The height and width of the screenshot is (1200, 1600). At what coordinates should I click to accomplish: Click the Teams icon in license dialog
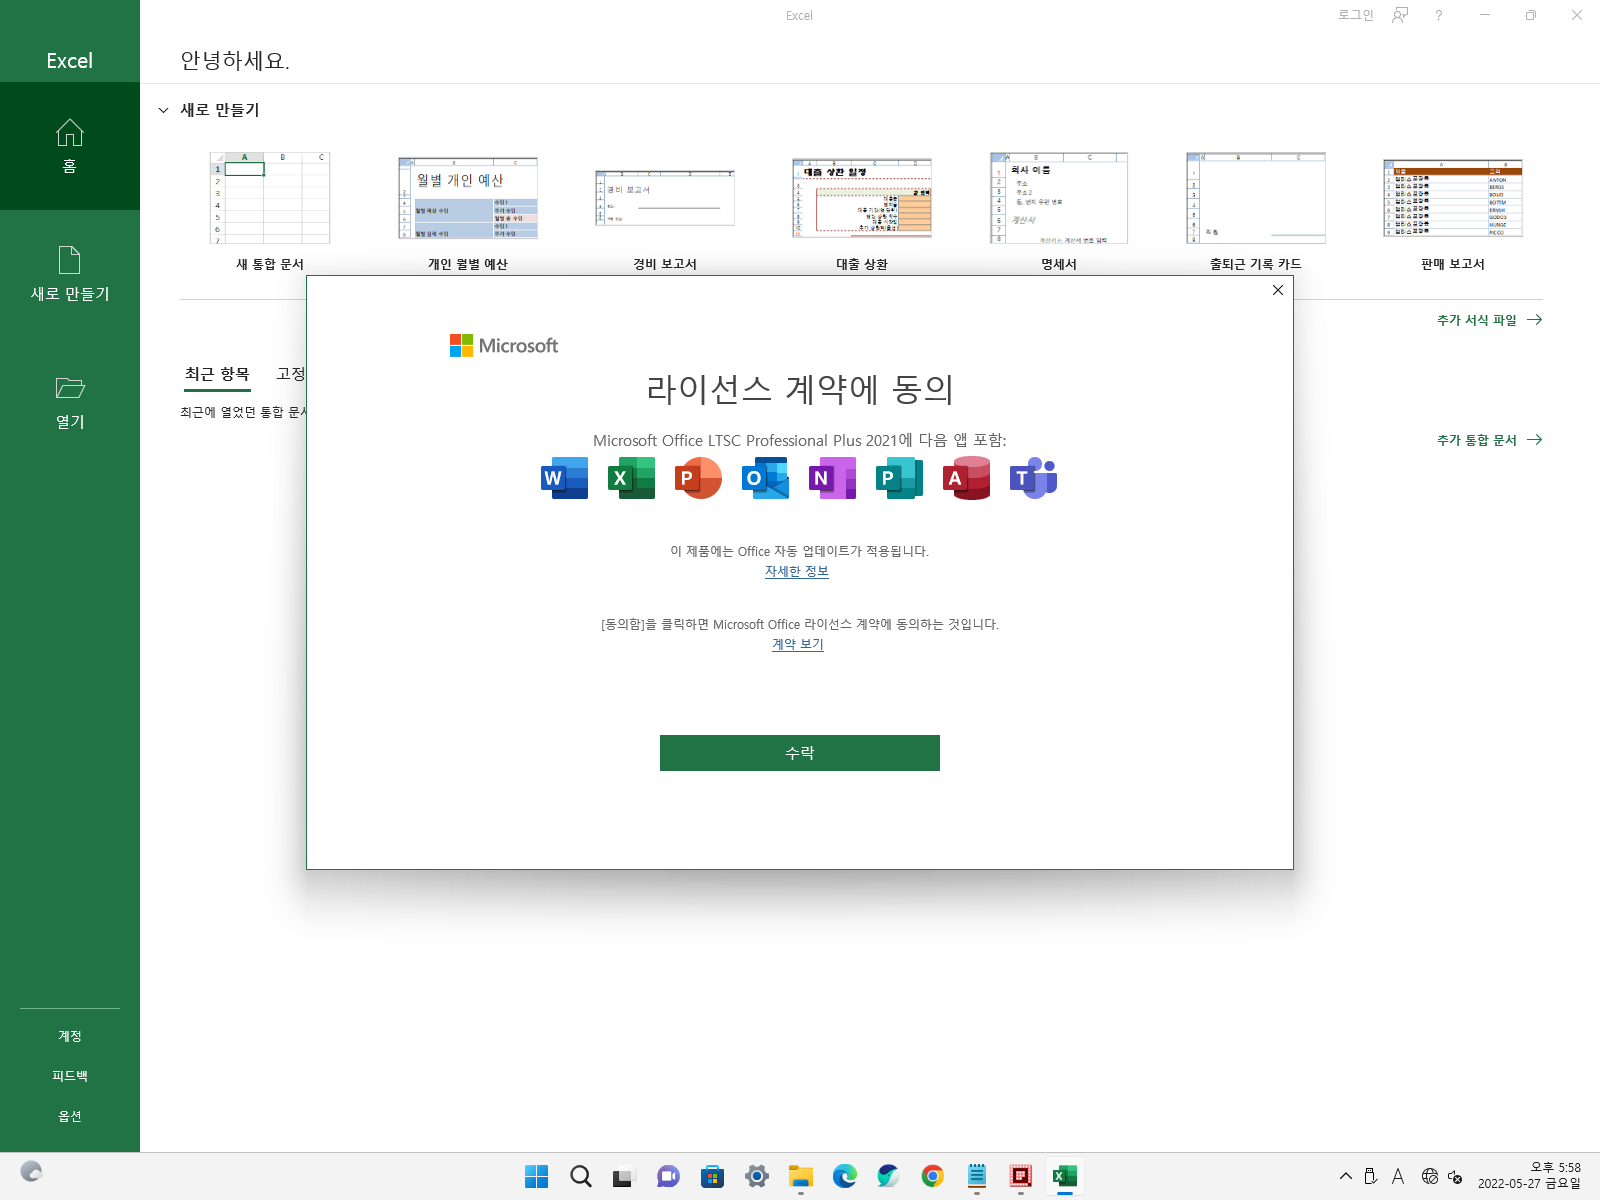pyautogui.click(x=1033, y=478)
